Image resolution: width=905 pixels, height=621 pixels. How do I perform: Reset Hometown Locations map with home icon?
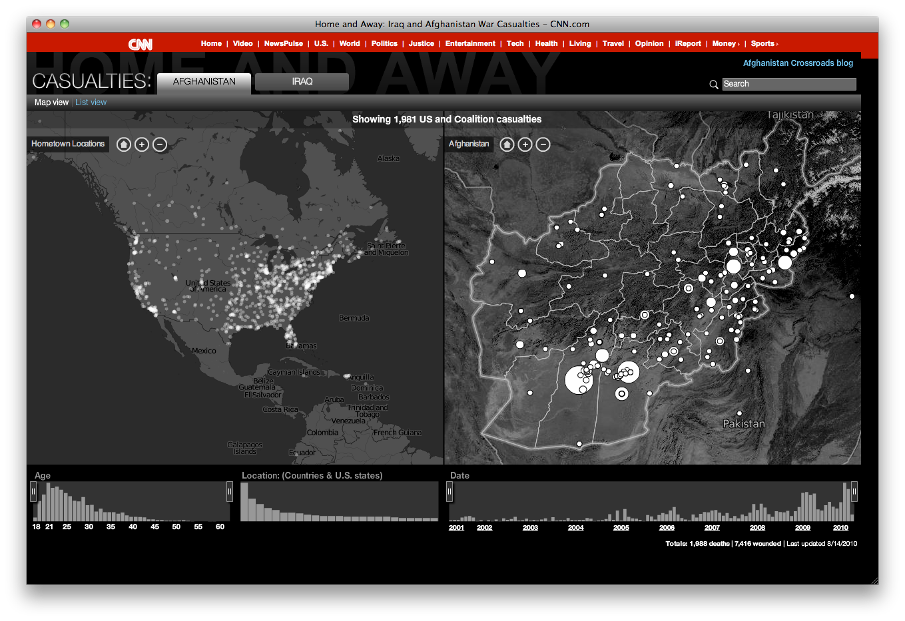tap(124, 145)
